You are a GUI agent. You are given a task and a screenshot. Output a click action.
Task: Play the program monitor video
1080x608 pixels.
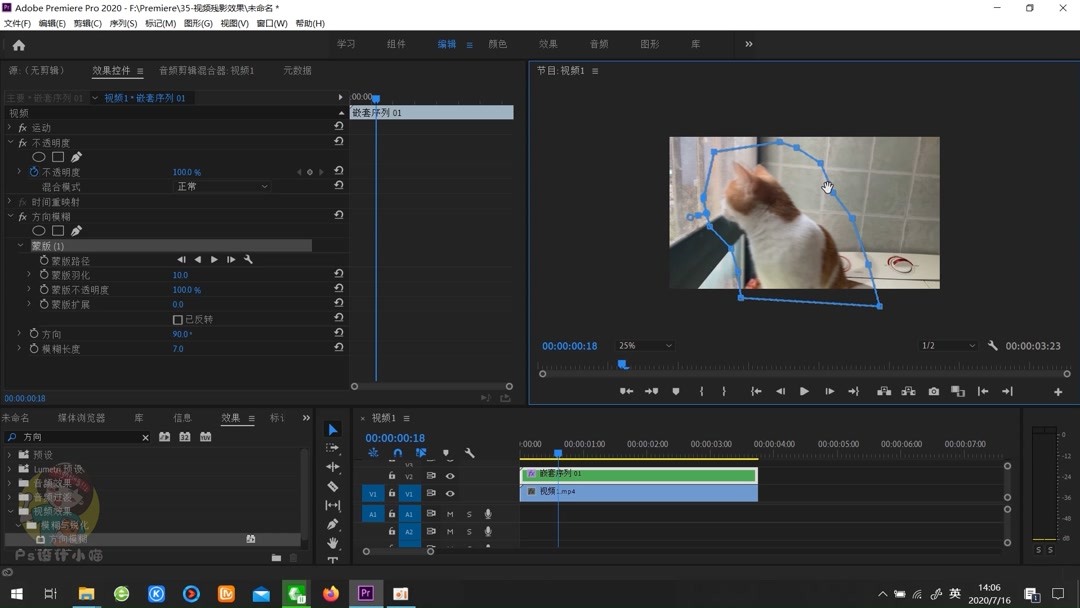[x=804, y=392]
